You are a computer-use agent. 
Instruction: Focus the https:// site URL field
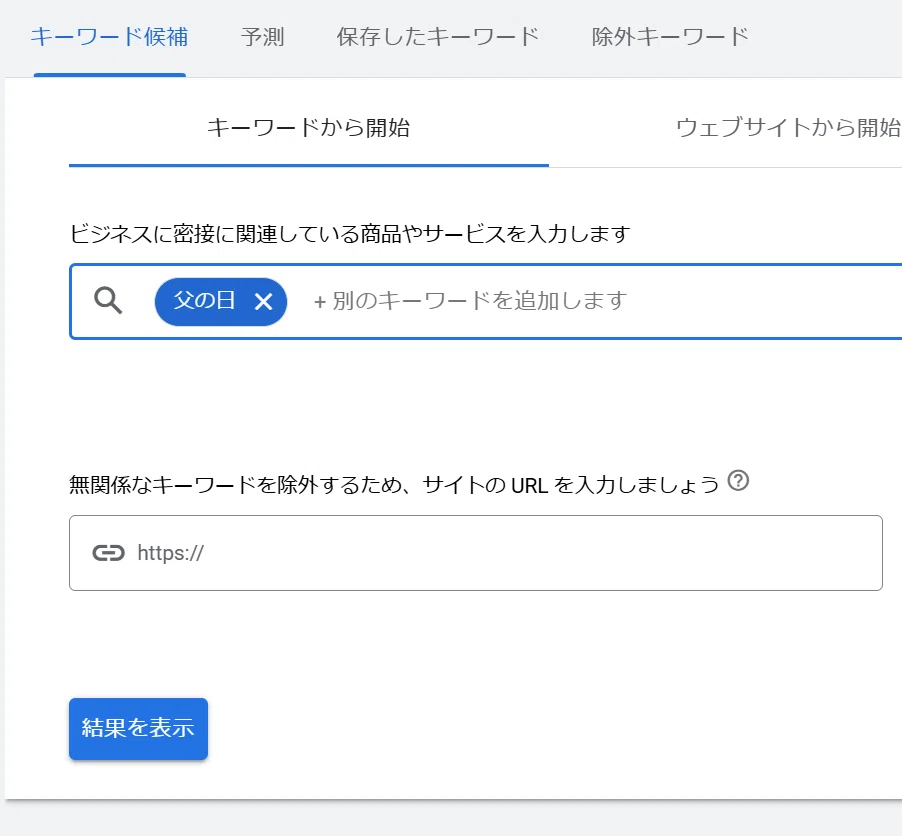click(x=476, y=553)
